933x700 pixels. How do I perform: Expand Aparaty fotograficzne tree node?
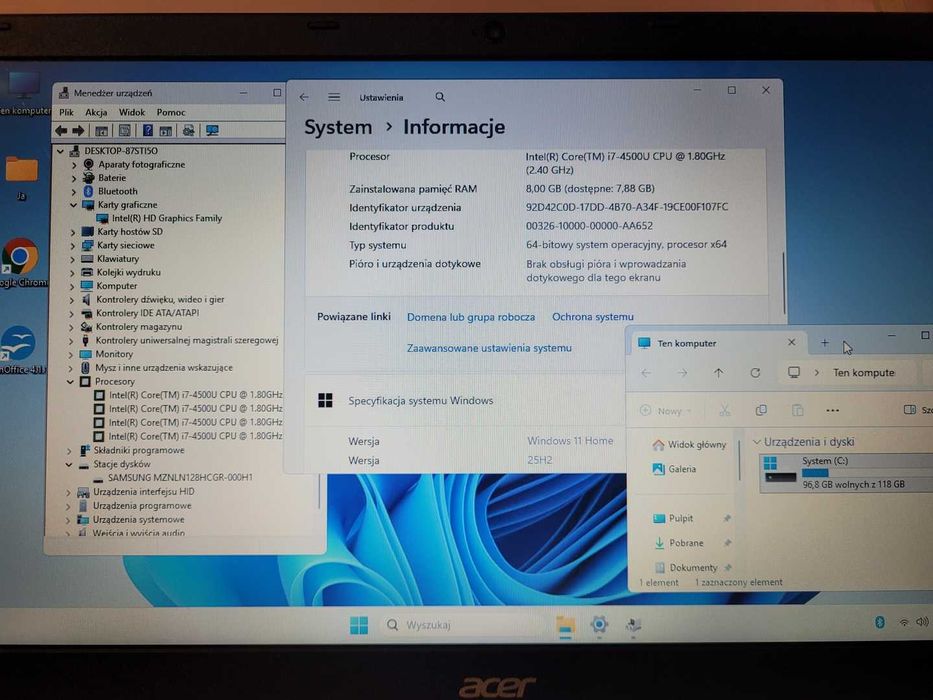74,165
